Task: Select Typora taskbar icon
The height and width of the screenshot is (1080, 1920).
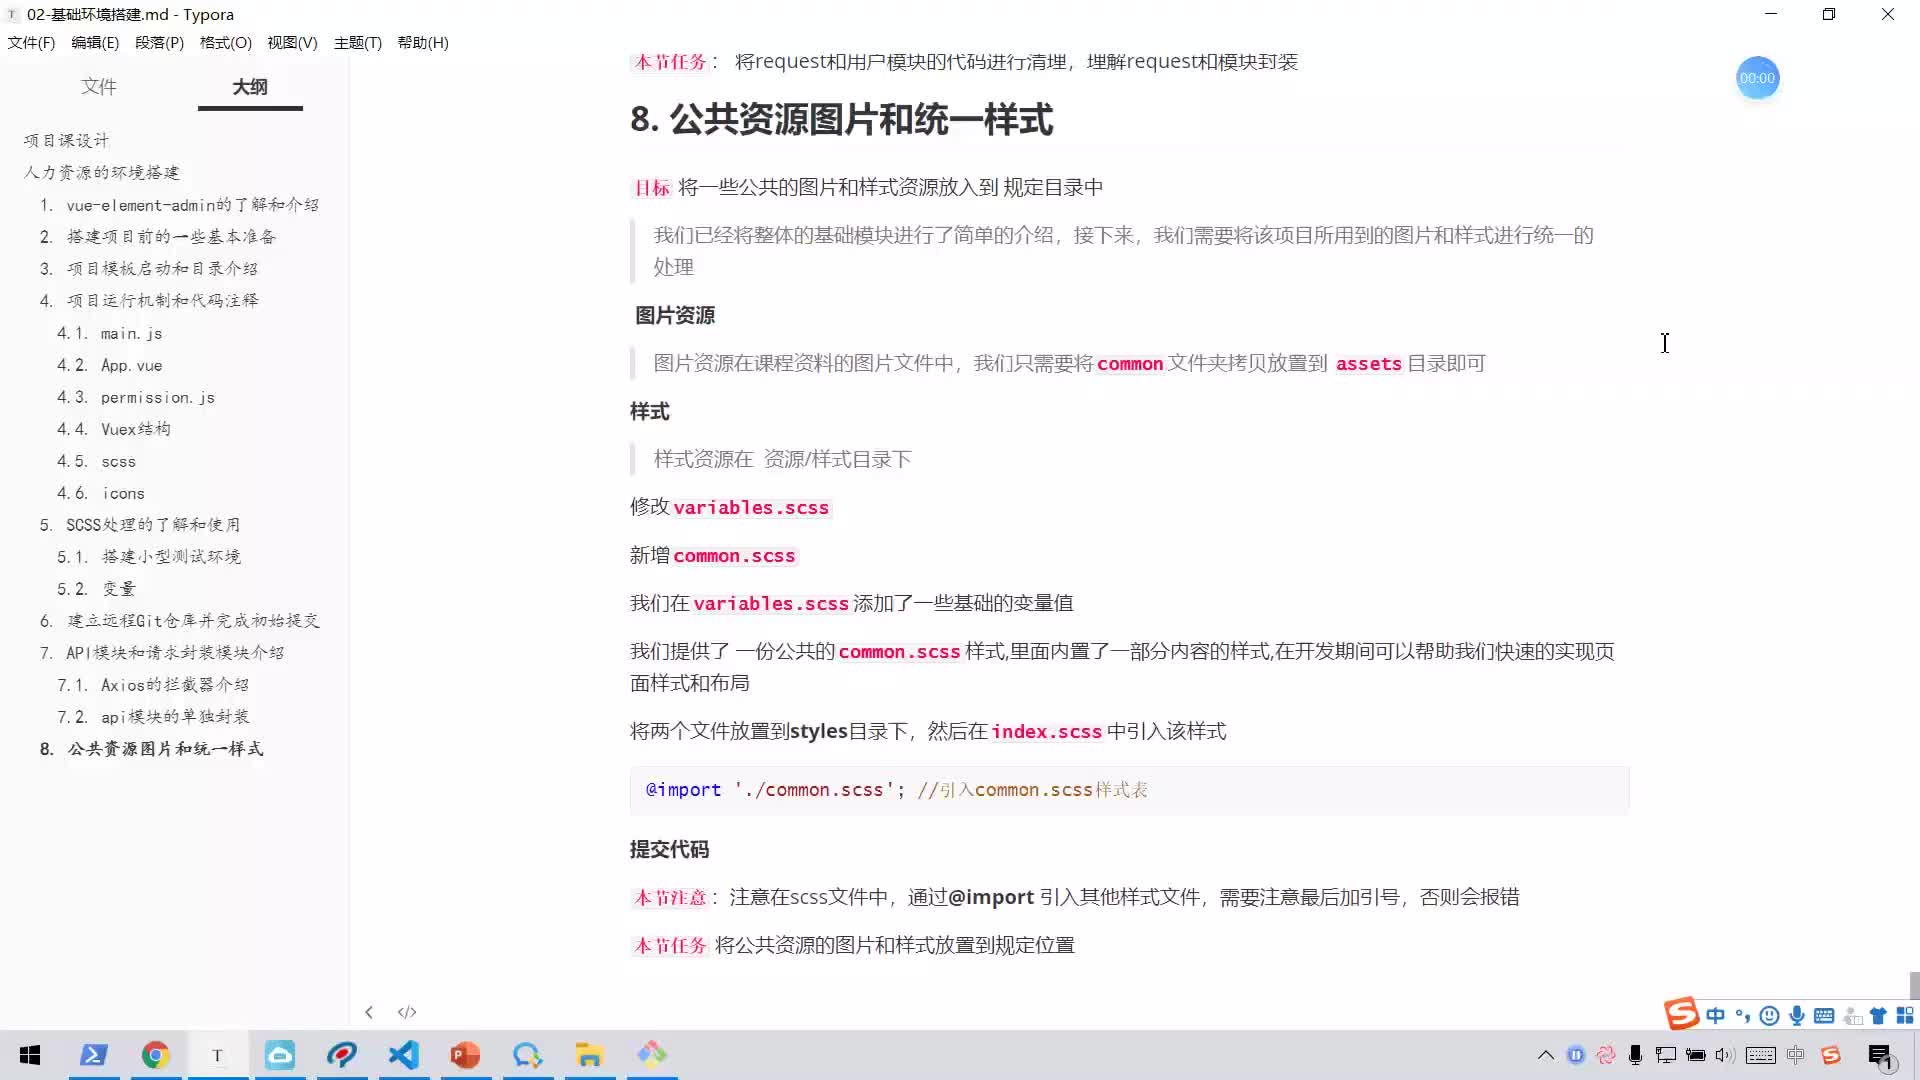Action: pyautogui.click(x=217, y=1055)
